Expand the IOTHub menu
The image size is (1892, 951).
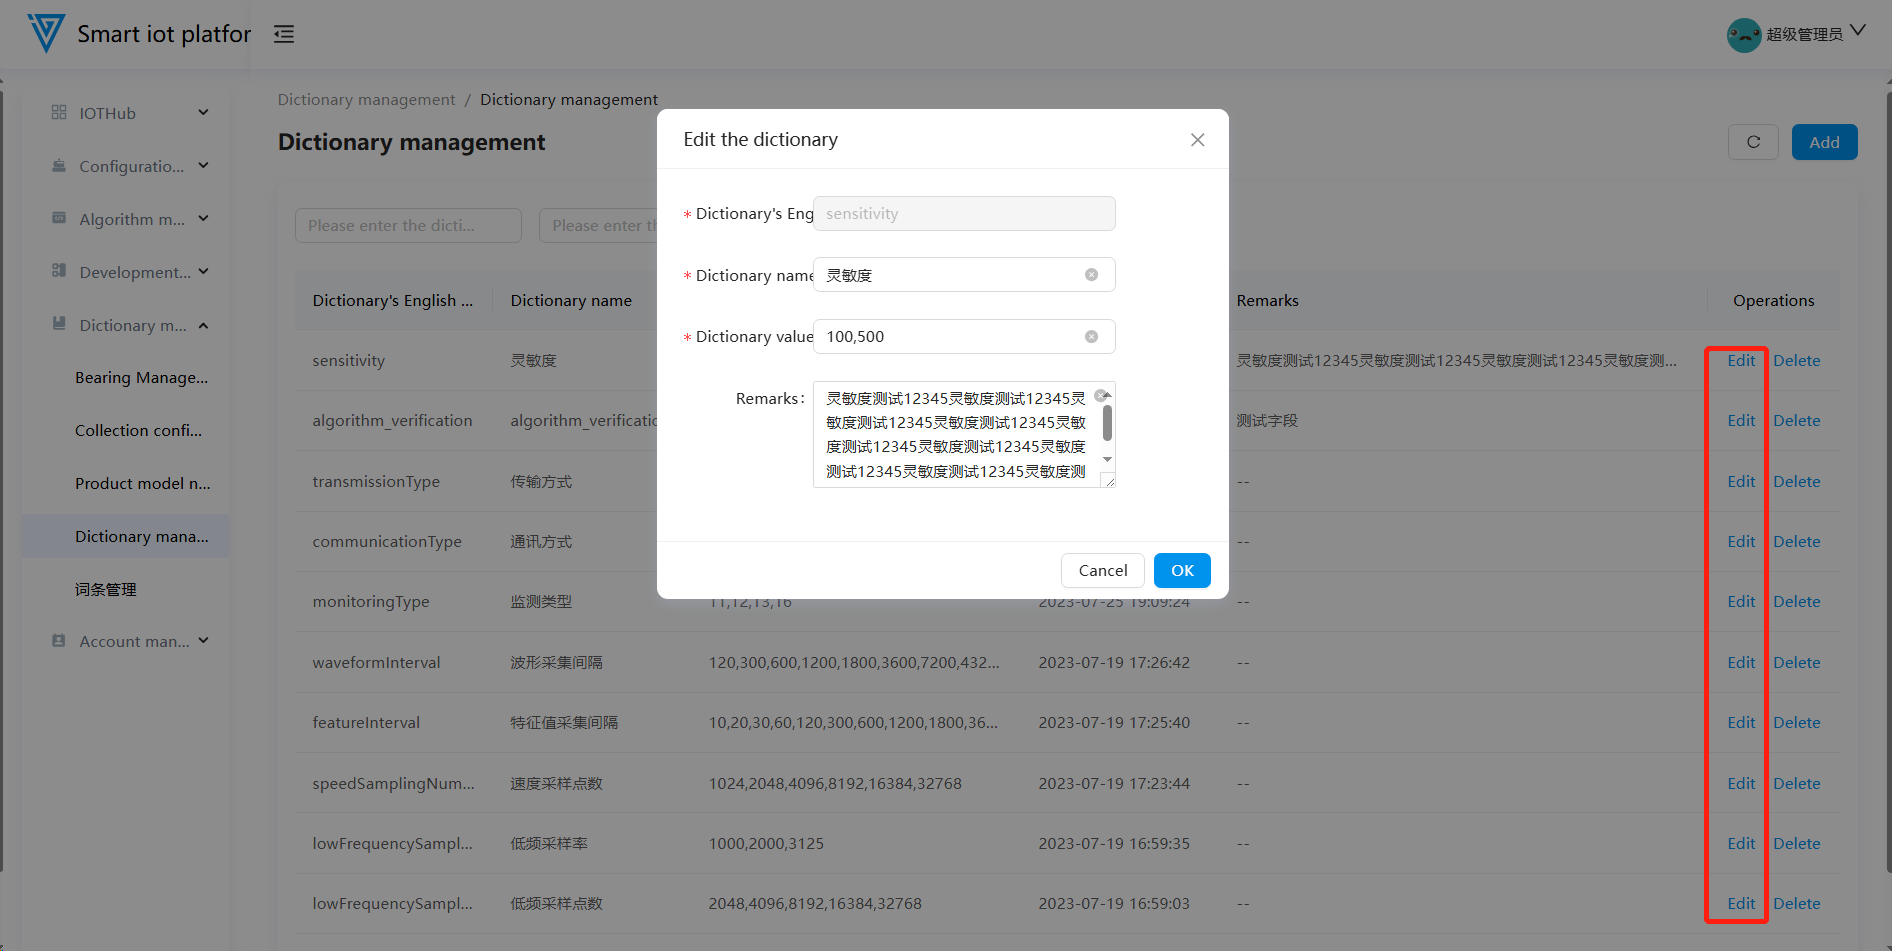tap(203, 112)
